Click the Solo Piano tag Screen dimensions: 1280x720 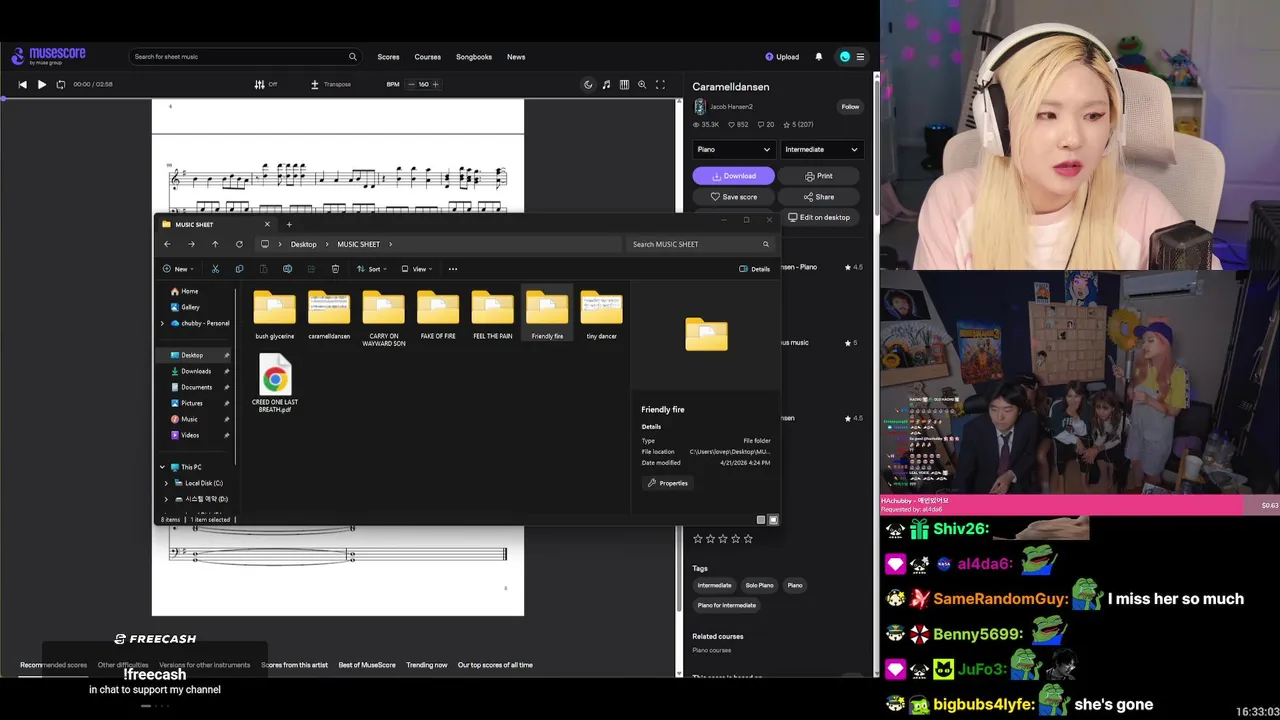[759, 585]
